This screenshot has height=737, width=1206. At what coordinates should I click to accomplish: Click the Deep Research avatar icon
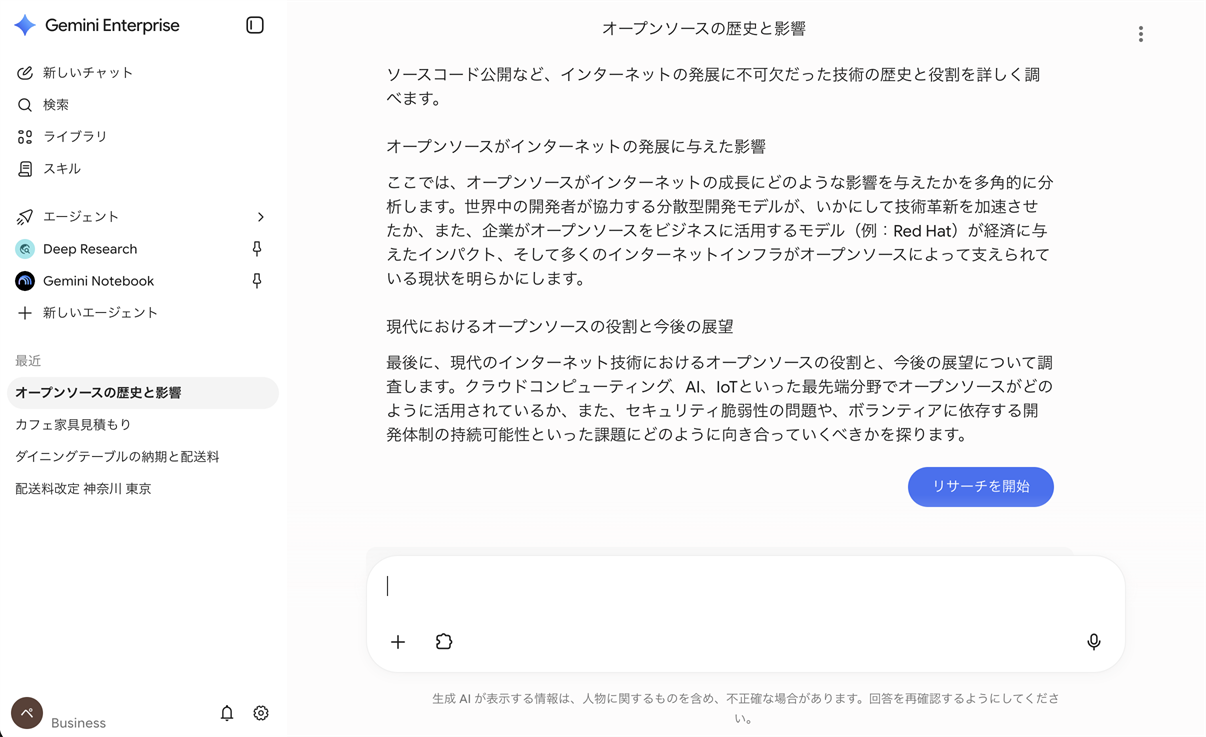click(x=25, y=249)
